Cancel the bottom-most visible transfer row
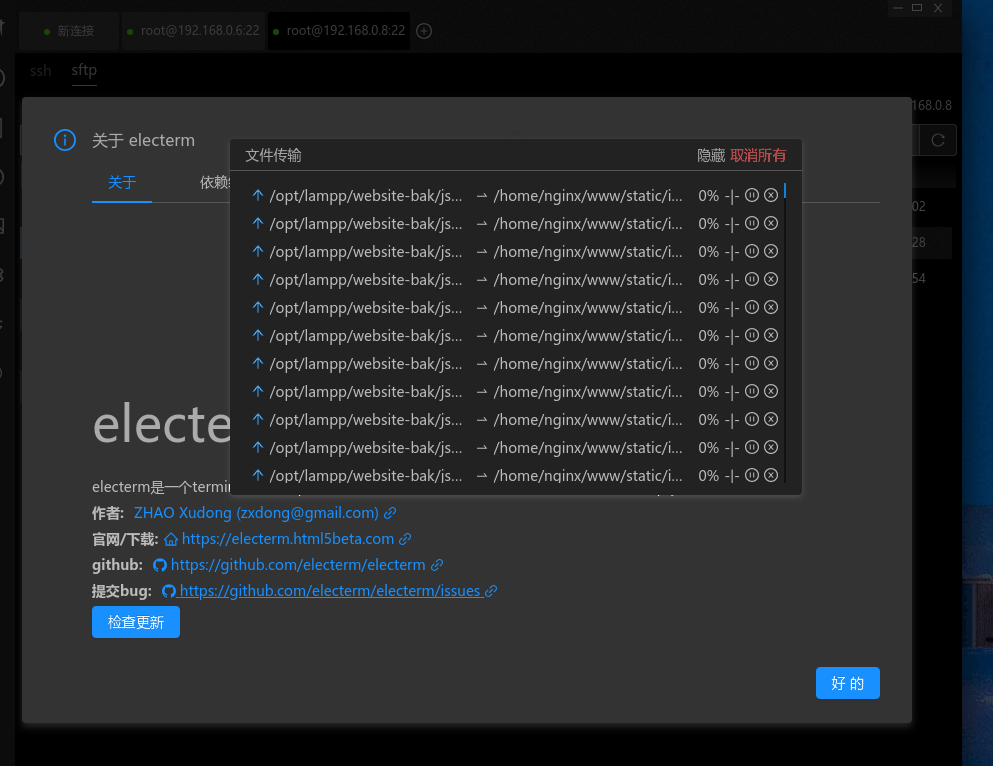The width and height of the screenshot is (993, 766). (x=771, y=475)
